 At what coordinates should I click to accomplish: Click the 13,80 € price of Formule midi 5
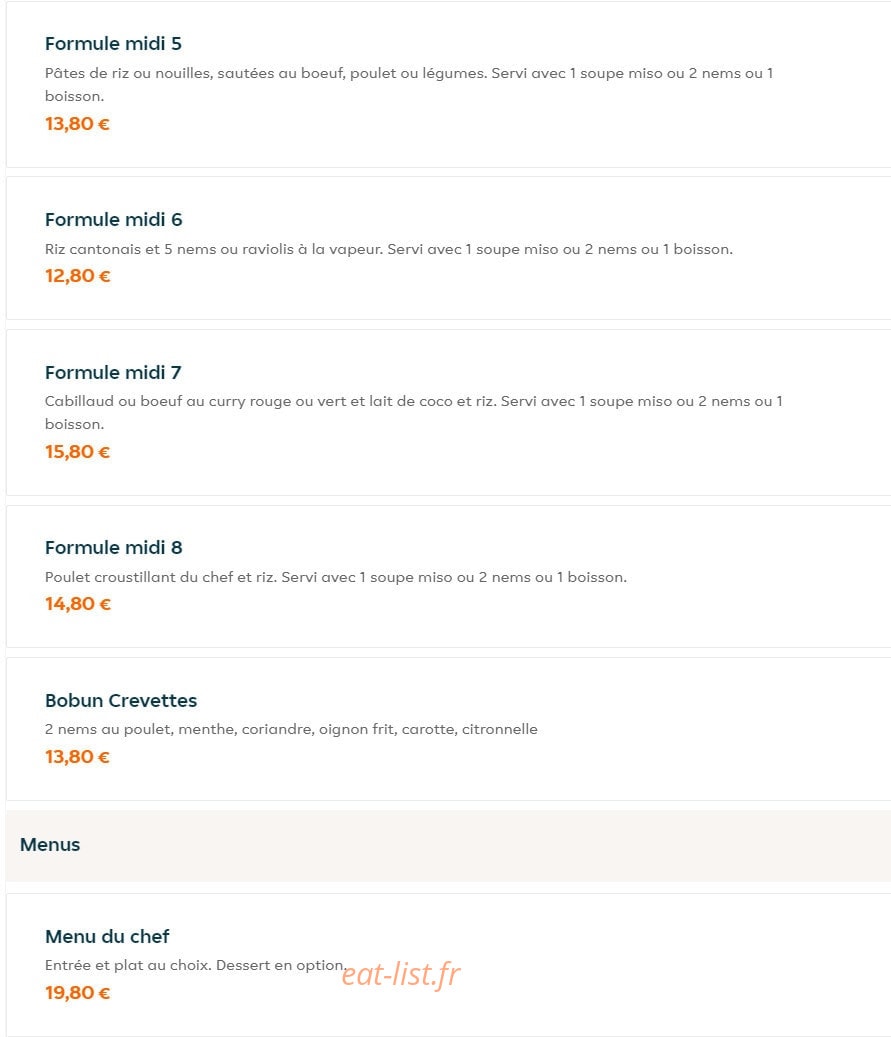[77, 124]
